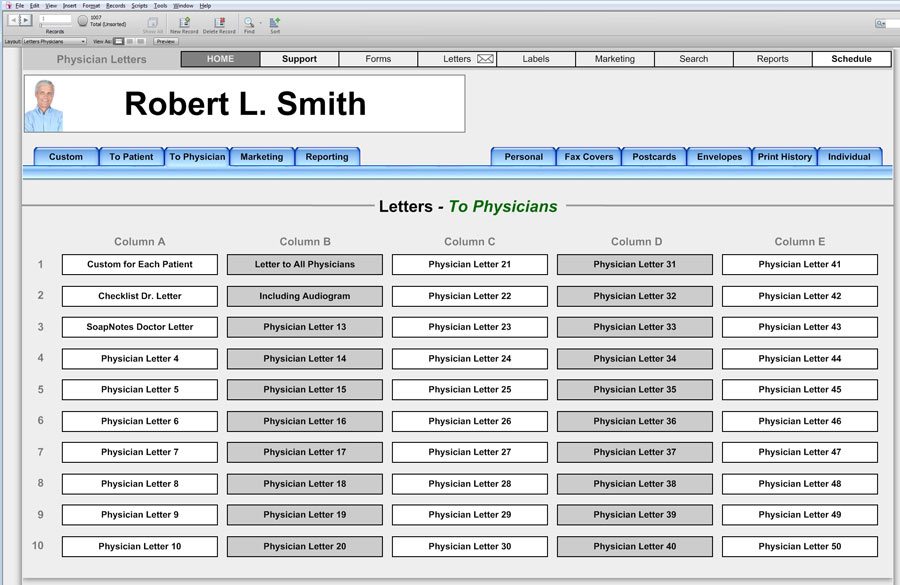Image resolution: width=900 pixels, height=585 pixels.
Task: Switch to List view icon
Action: pos(130,41)
